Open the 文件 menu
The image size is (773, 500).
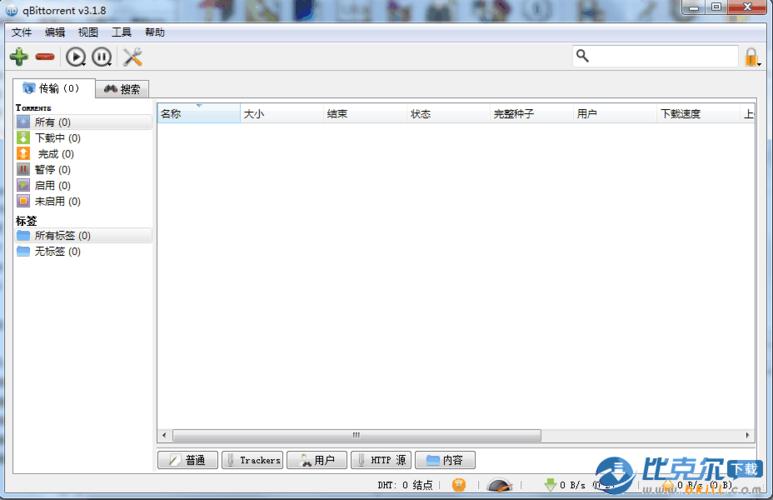(22, 33)
